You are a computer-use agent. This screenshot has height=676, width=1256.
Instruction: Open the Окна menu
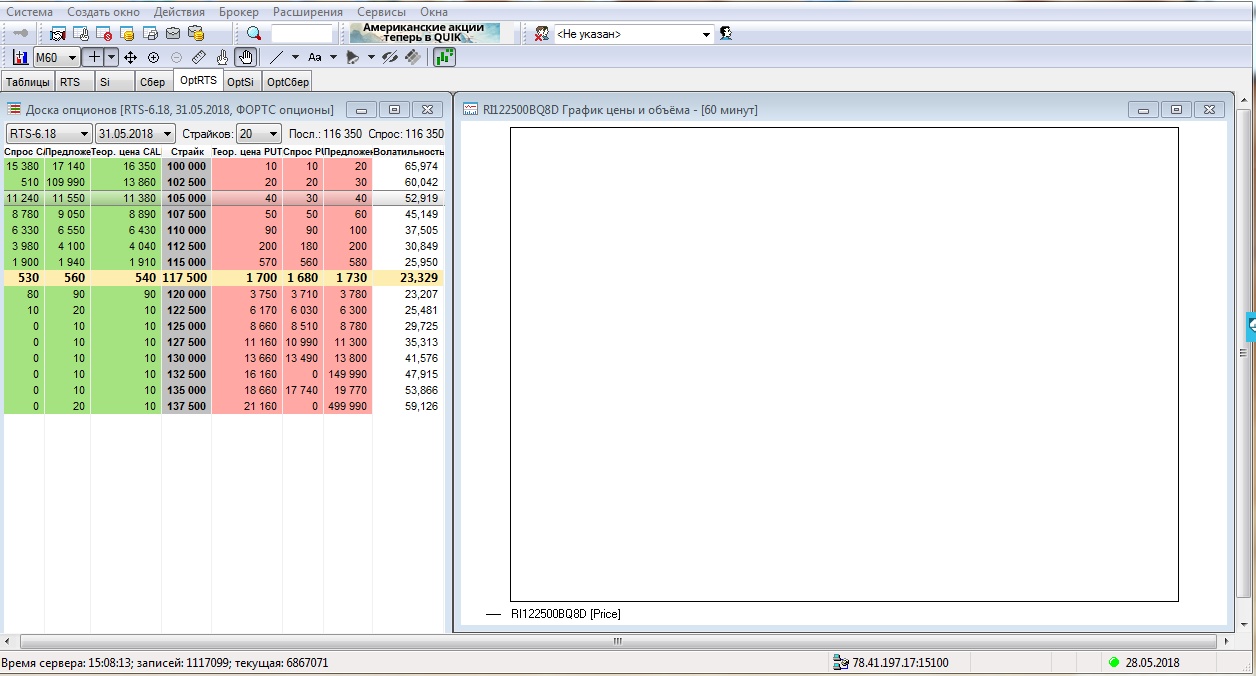pos(434,12)
